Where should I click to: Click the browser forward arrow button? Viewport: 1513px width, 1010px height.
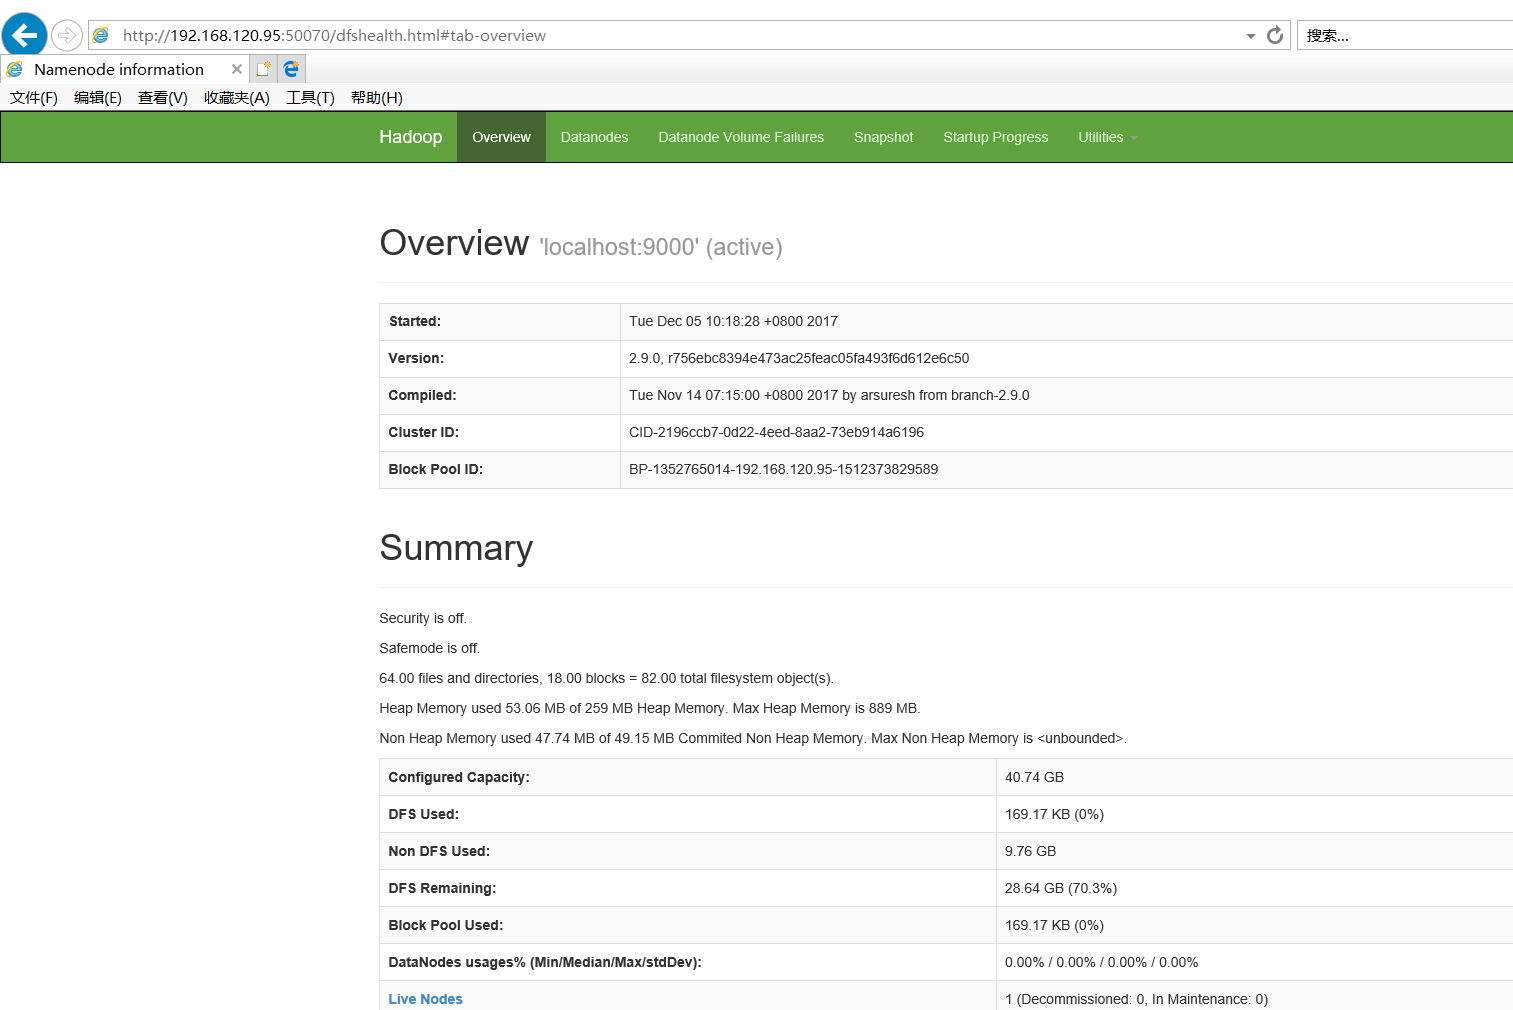[66, 36]
